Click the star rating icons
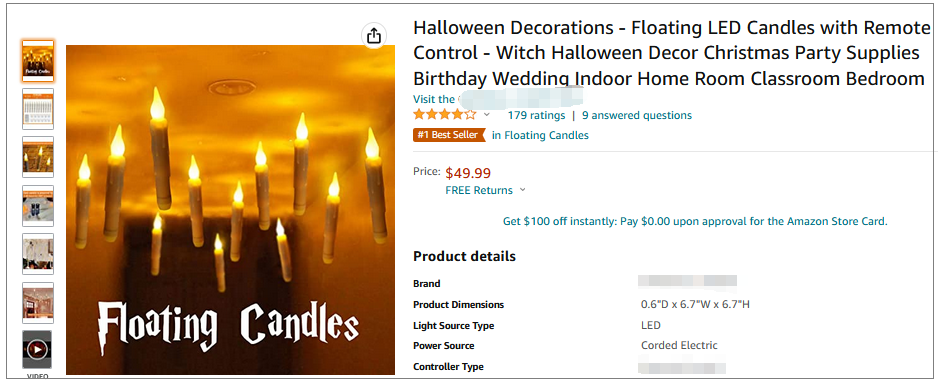This screenshot has height=383, width=938. [x=444, y=114]
